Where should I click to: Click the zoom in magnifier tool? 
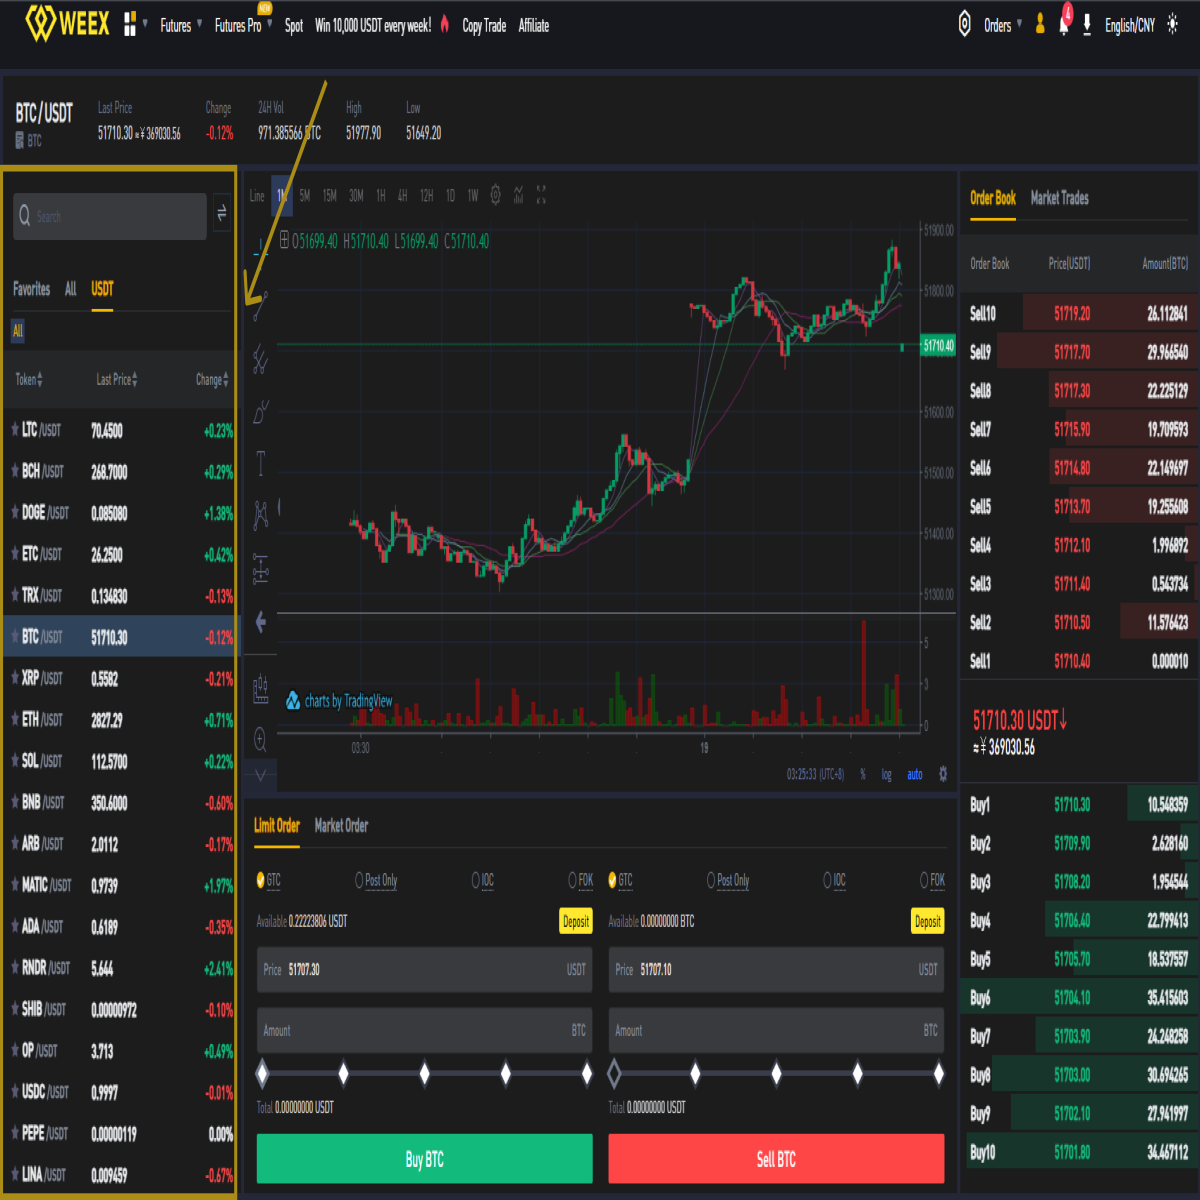(x=260, y=739)
